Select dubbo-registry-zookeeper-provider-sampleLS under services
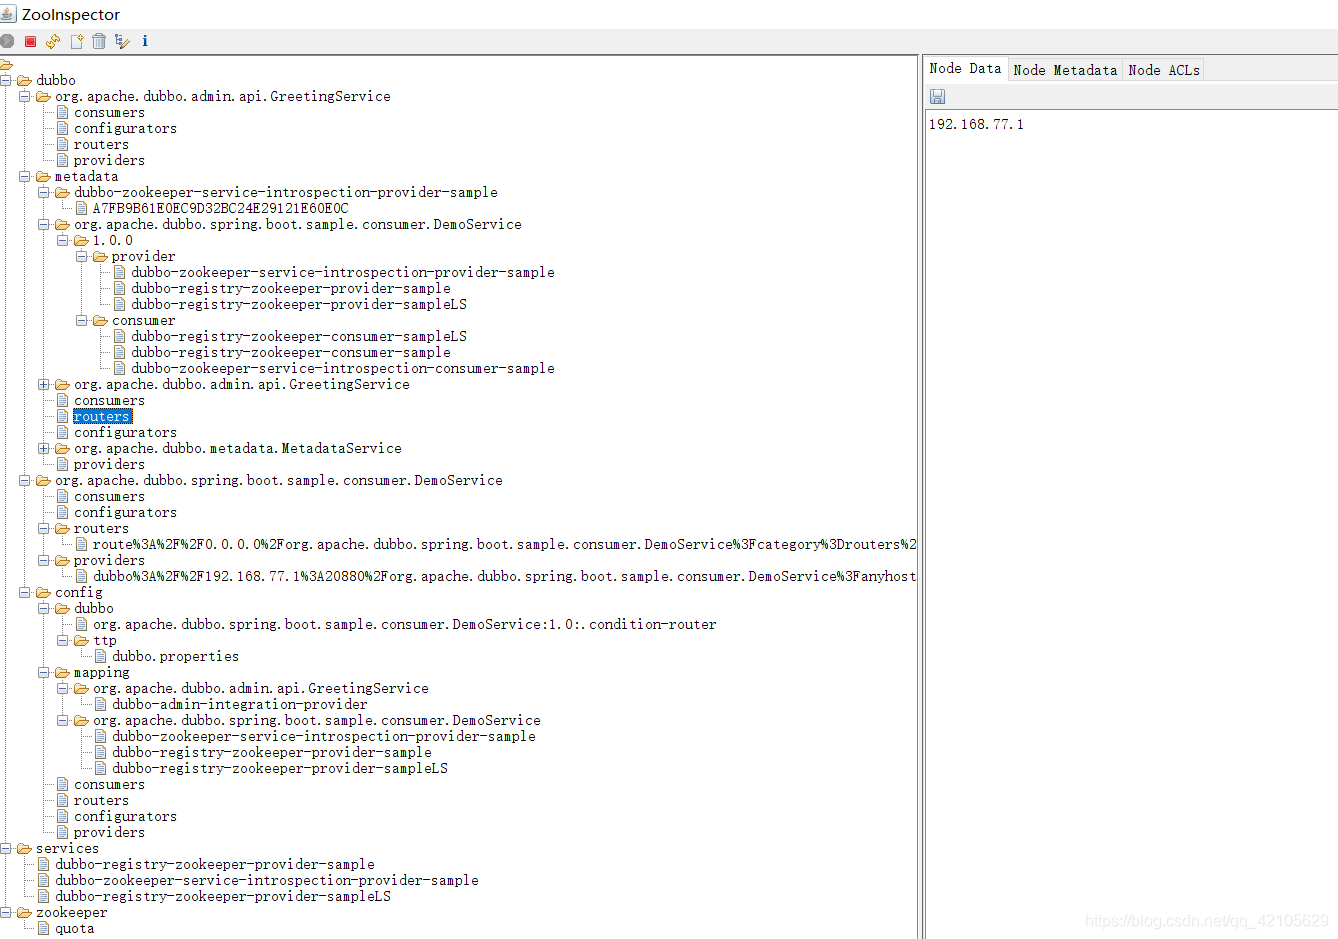The width and height of the screenshot is (1338, 939). [223, 896]
